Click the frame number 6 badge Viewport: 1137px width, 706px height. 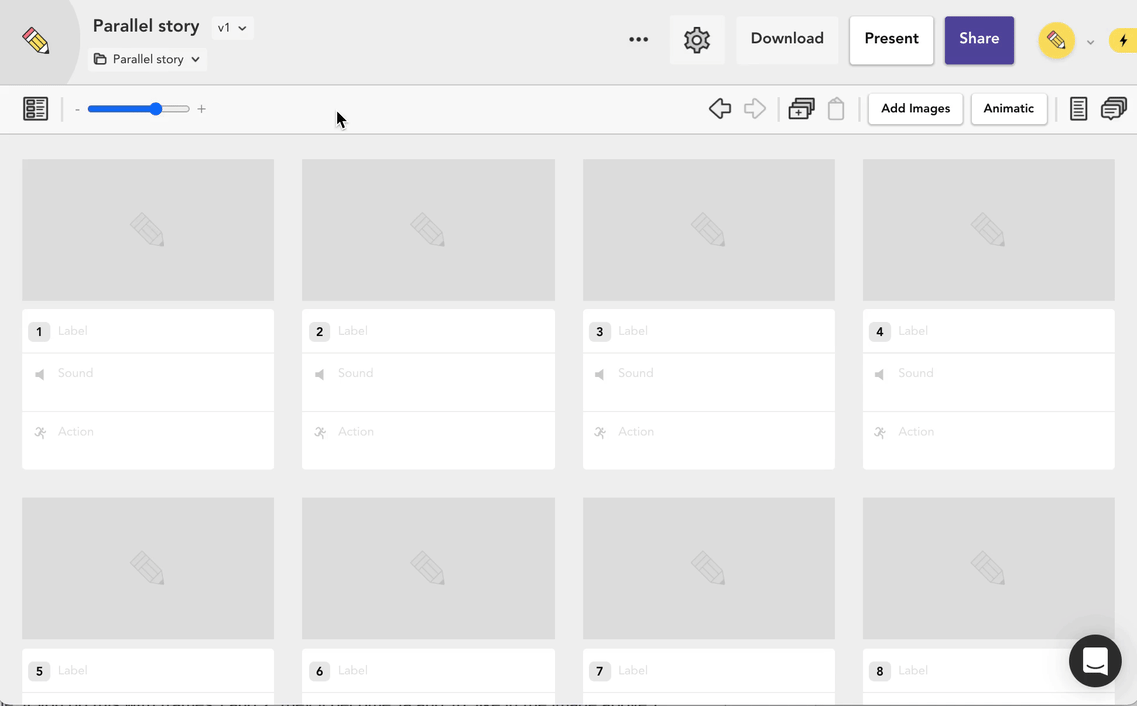point(319,670)
